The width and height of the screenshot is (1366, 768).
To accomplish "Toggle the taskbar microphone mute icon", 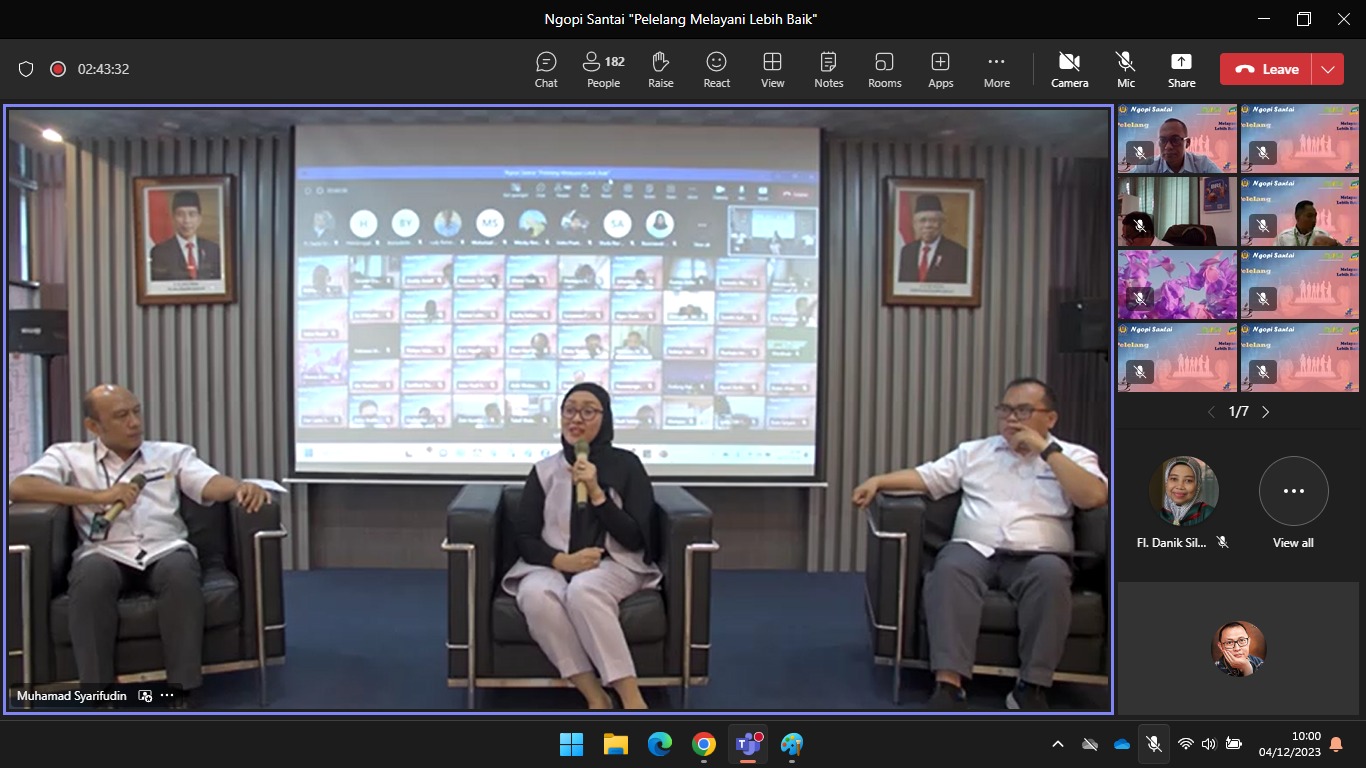I will tap(1153, 744).
